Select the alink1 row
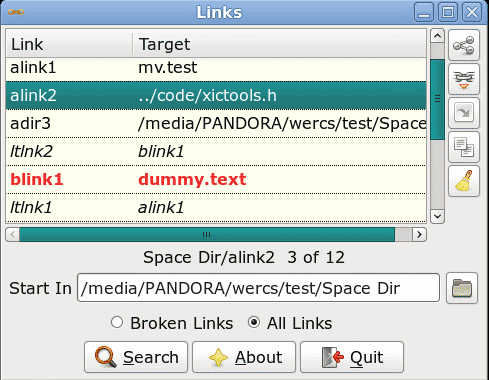Screen dimensions: 489x380 point(216,68)
